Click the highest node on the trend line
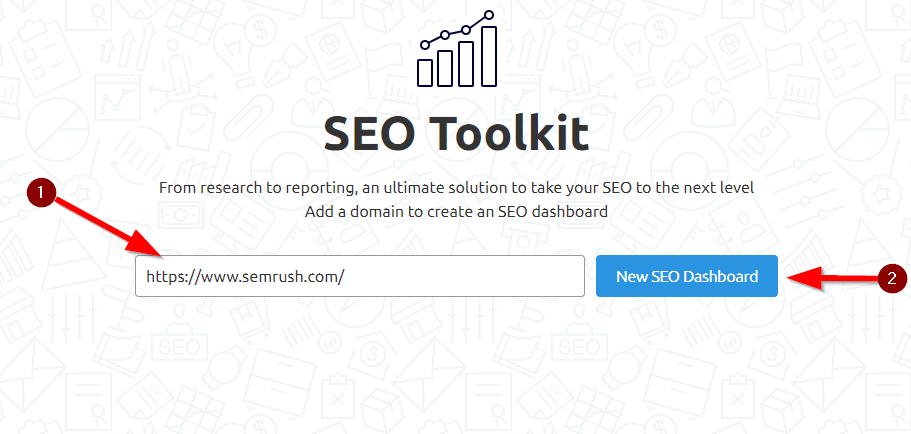The height and width of the screenshot is (434, 911). coord(489,15)
